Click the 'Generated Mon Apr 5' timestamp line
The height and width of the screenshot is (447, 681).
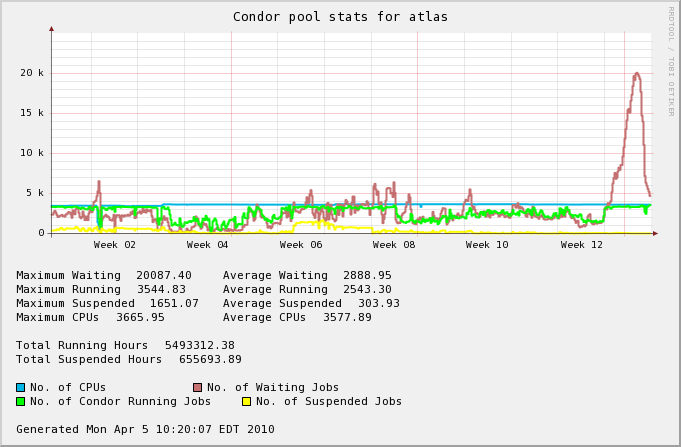145,429
